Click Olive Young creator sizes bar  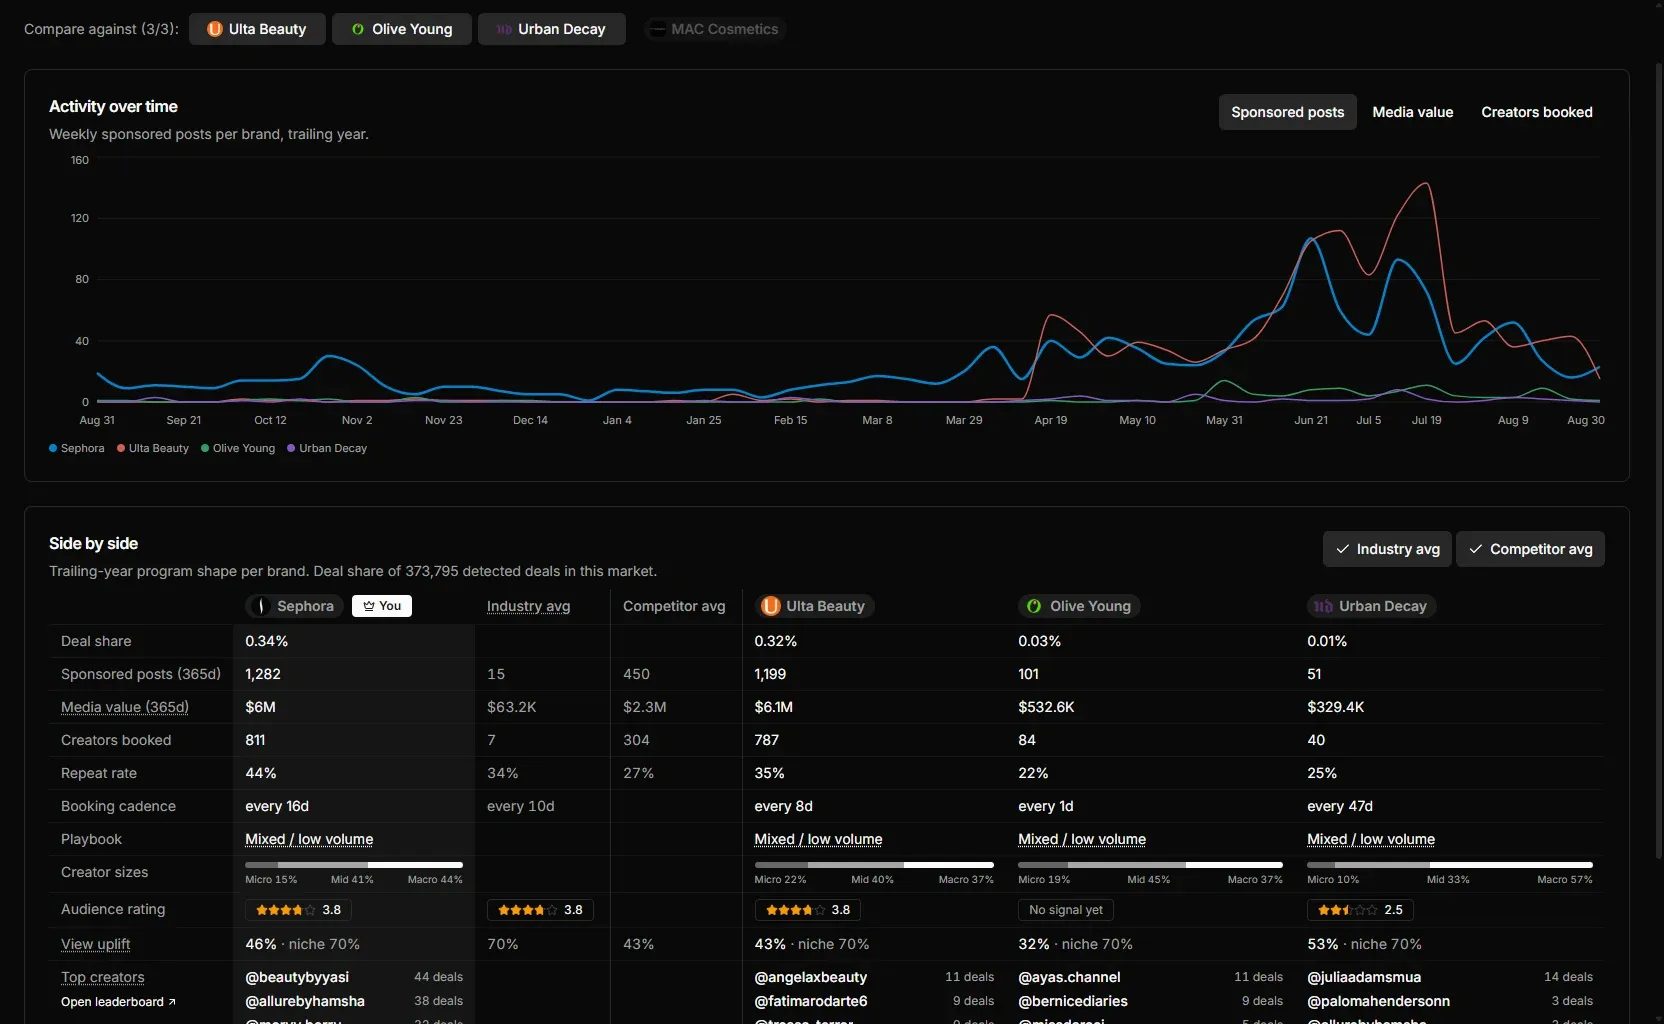(1150, 865)
